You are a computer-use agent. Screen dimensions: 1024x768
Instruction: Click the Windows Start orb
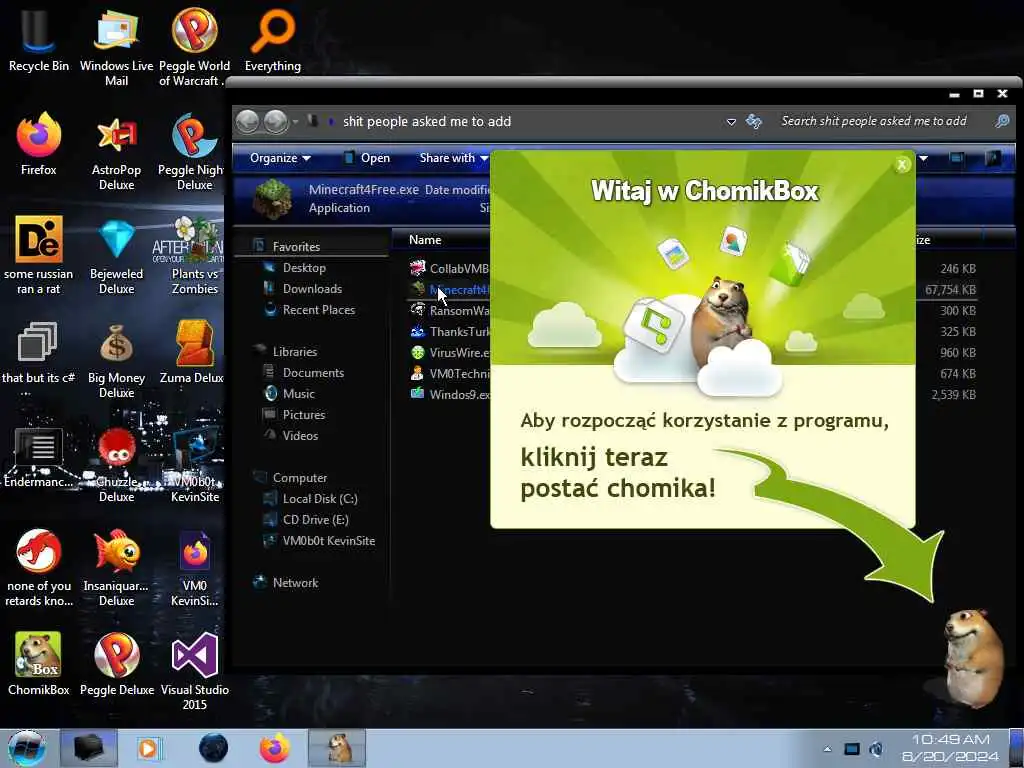click(27, 748)
